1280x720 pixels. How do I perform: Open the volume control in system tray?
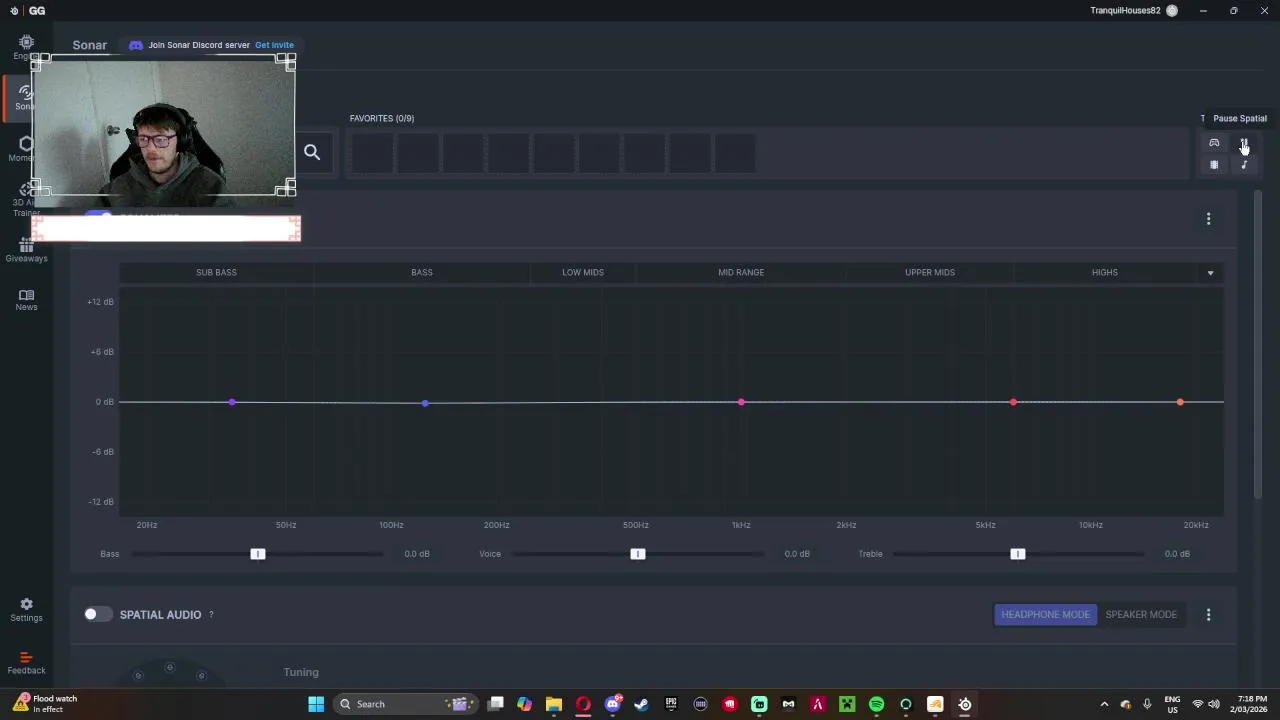coord(1214,704)
